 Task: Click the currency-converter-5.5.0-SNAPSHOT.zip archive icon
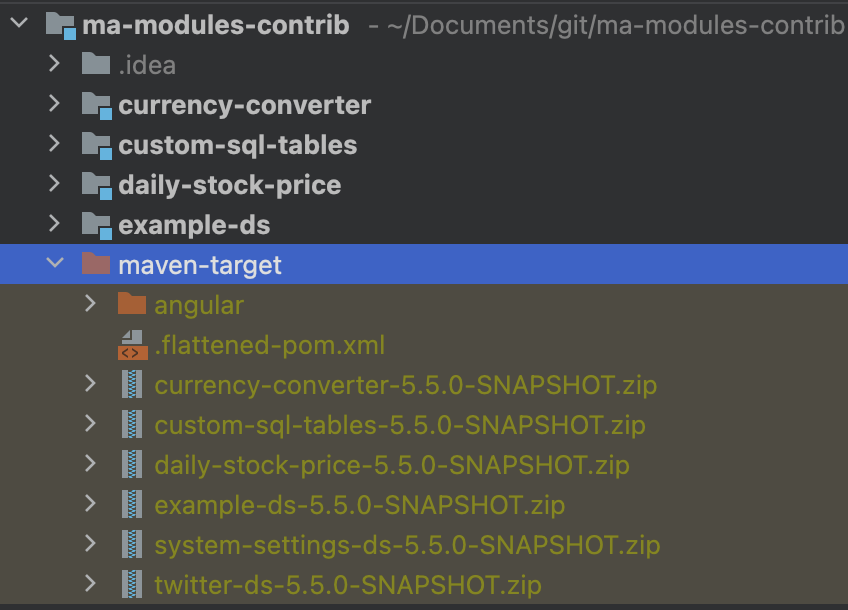(132, 384)
